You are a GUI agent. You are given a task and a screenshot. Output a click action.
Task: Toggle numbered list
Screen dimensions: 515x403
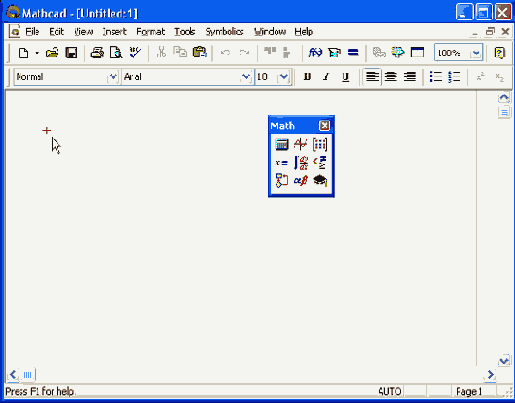point(454,77)
